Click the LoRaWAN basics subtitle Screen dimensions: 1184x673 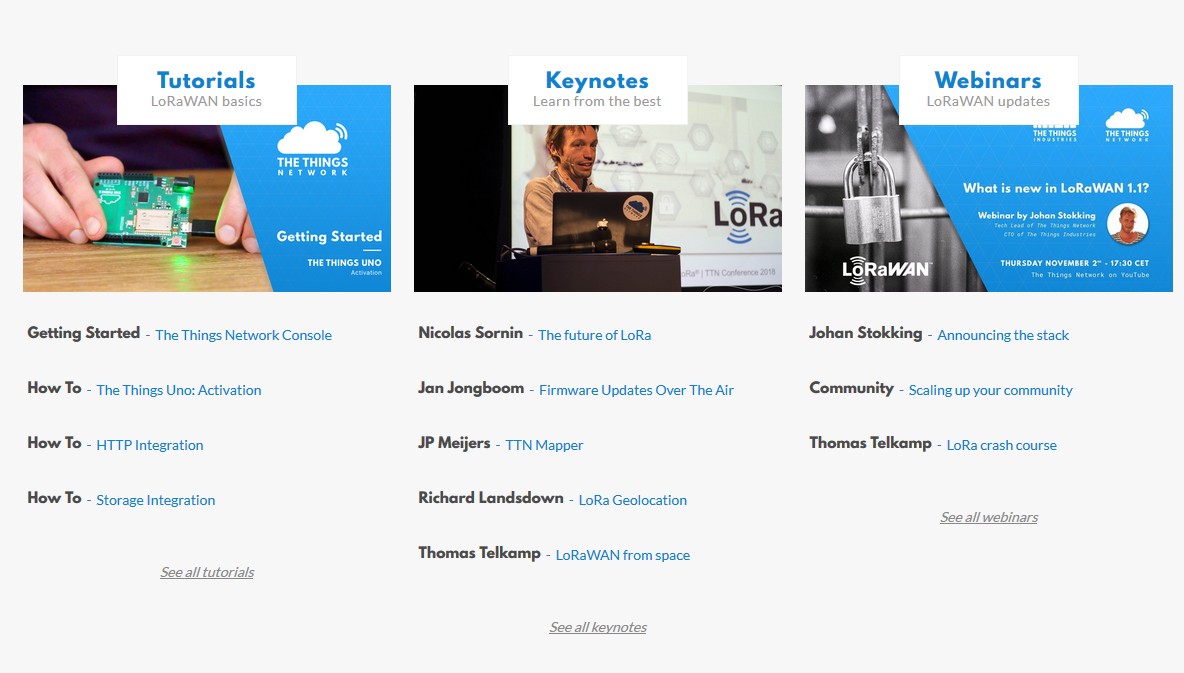(x=206, y=101)
